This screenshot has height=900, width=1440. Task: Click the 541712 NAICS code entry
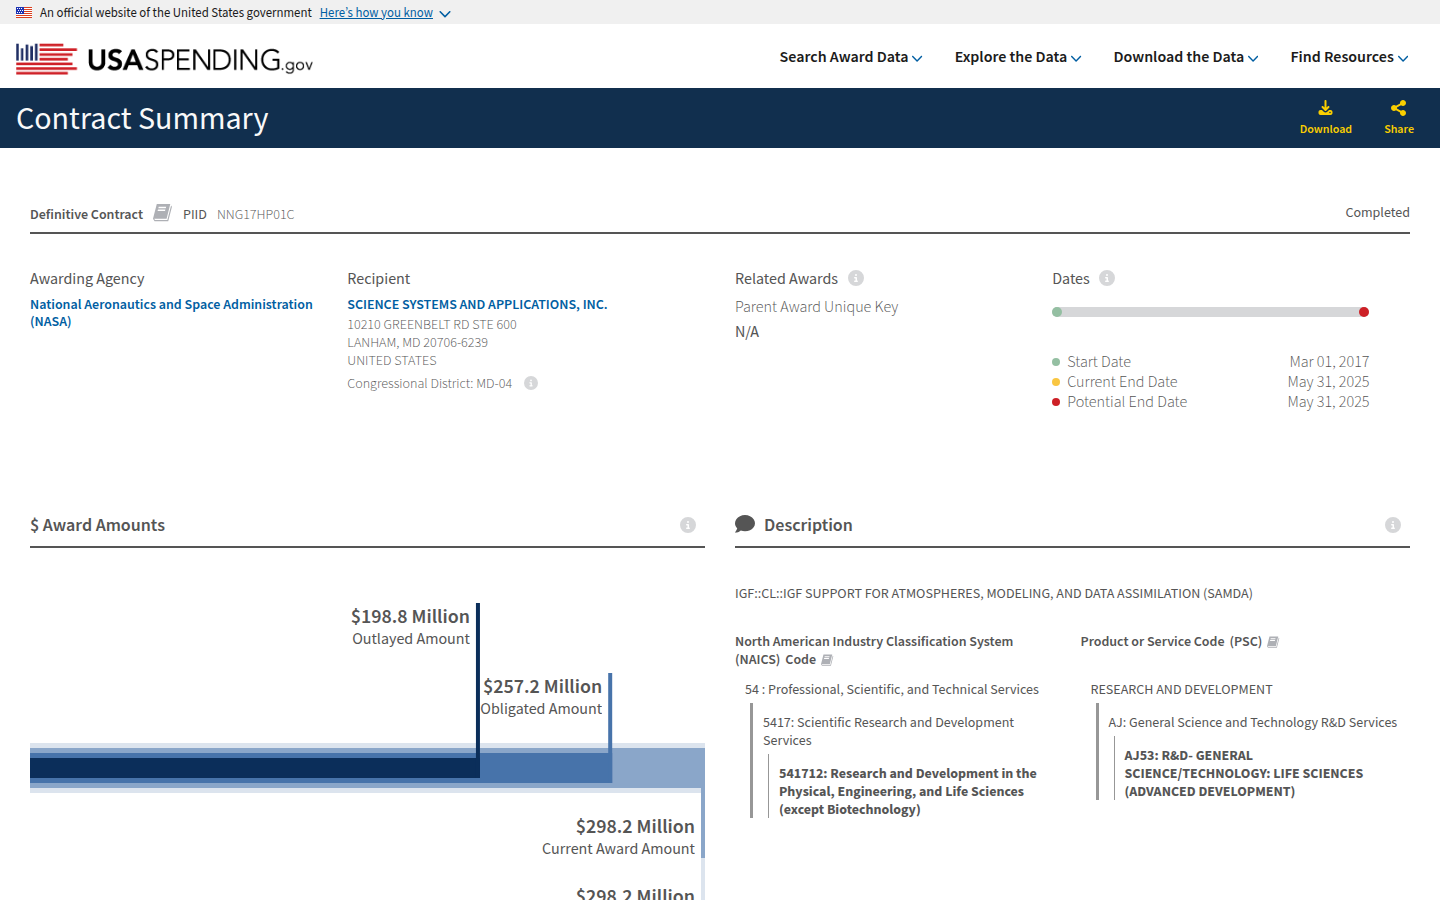tap(908, 791)
